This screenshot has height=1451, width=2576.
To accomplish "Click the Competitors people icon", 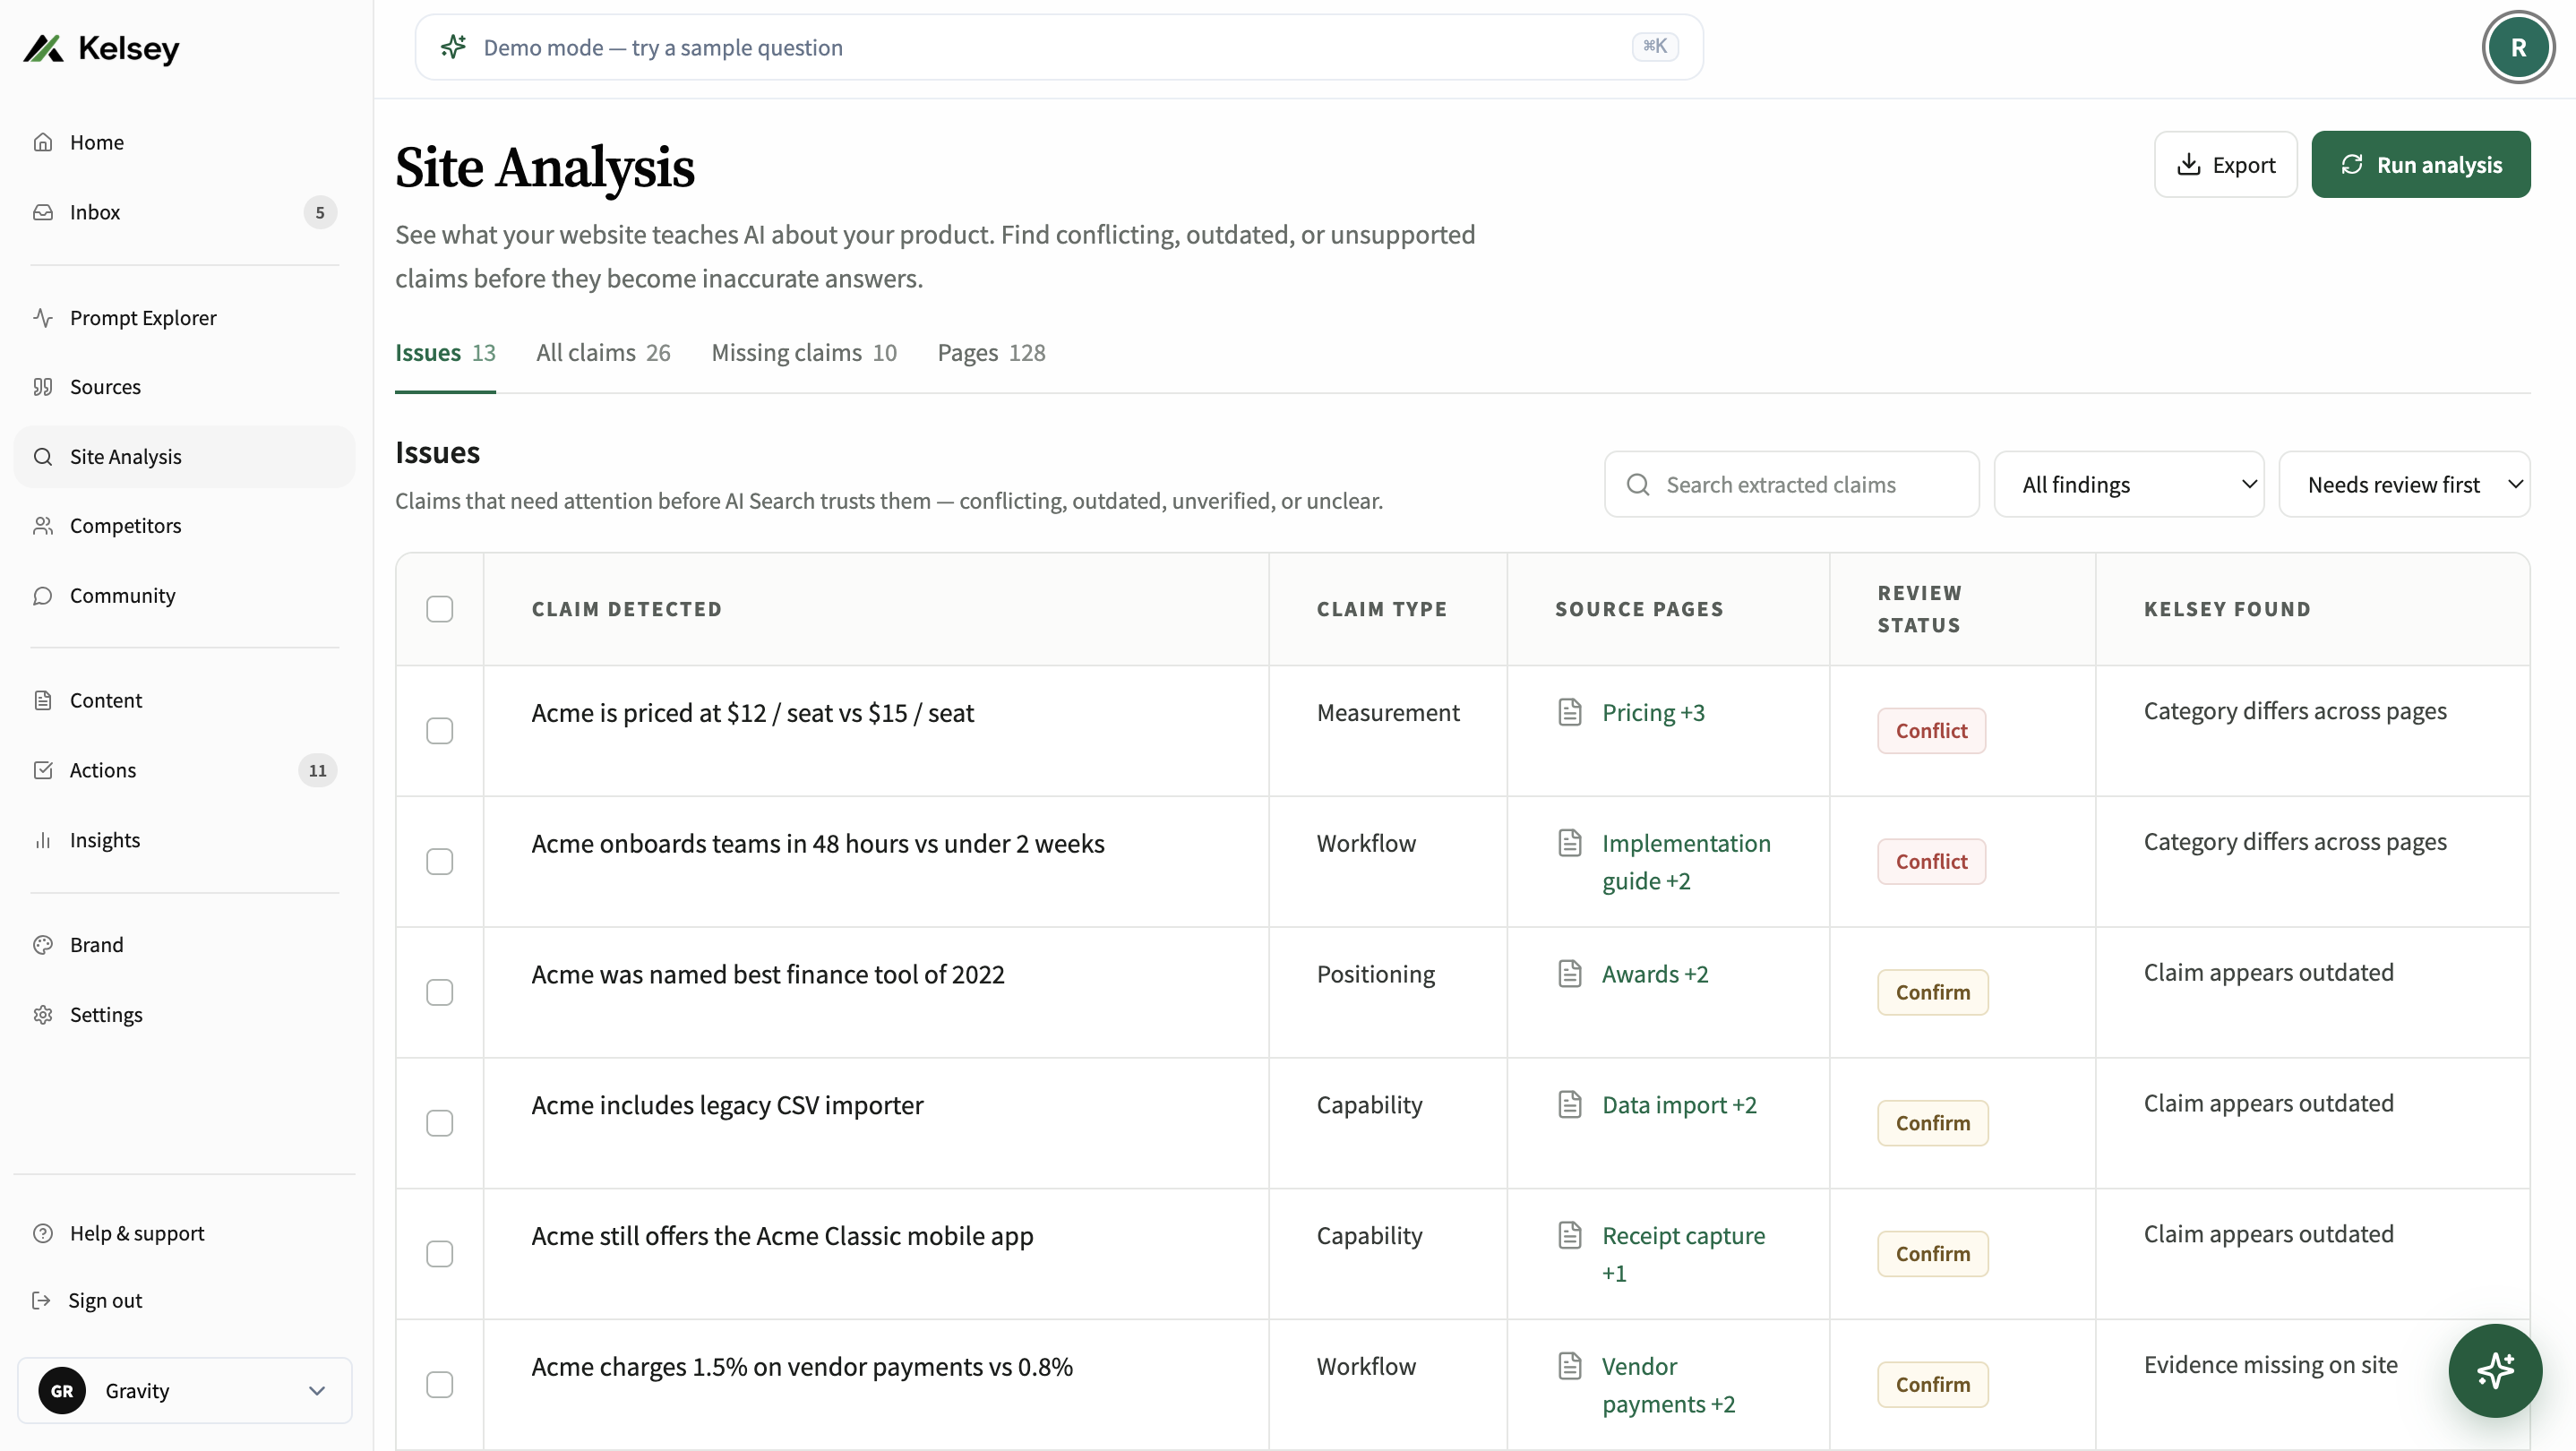I will coord(43,525).
